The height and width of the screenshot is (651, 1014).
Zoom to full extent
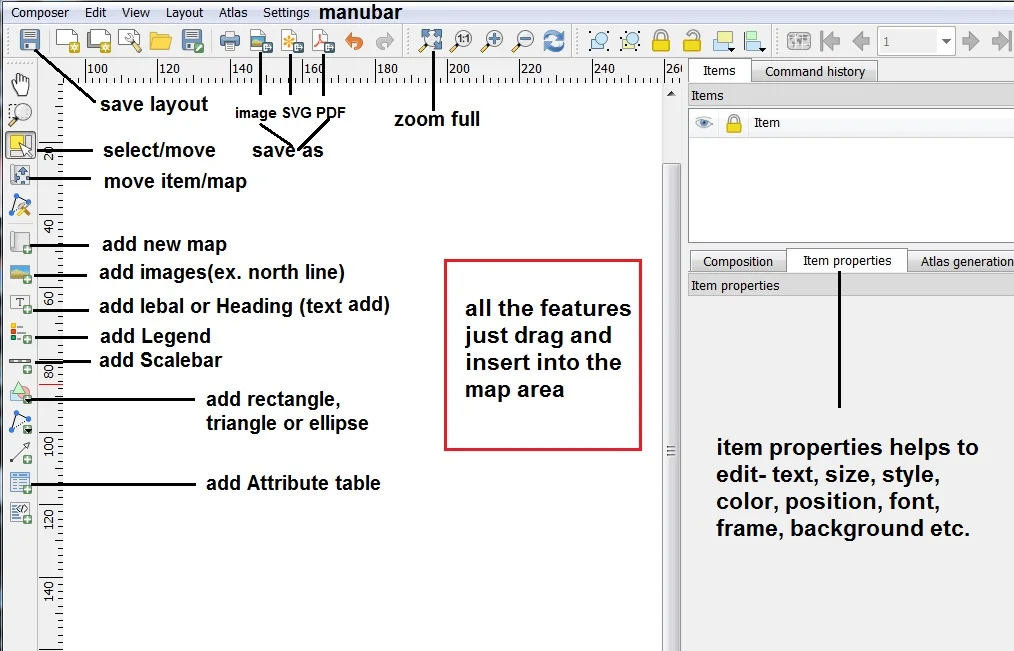pyautogui.click(x=430, y=41)
